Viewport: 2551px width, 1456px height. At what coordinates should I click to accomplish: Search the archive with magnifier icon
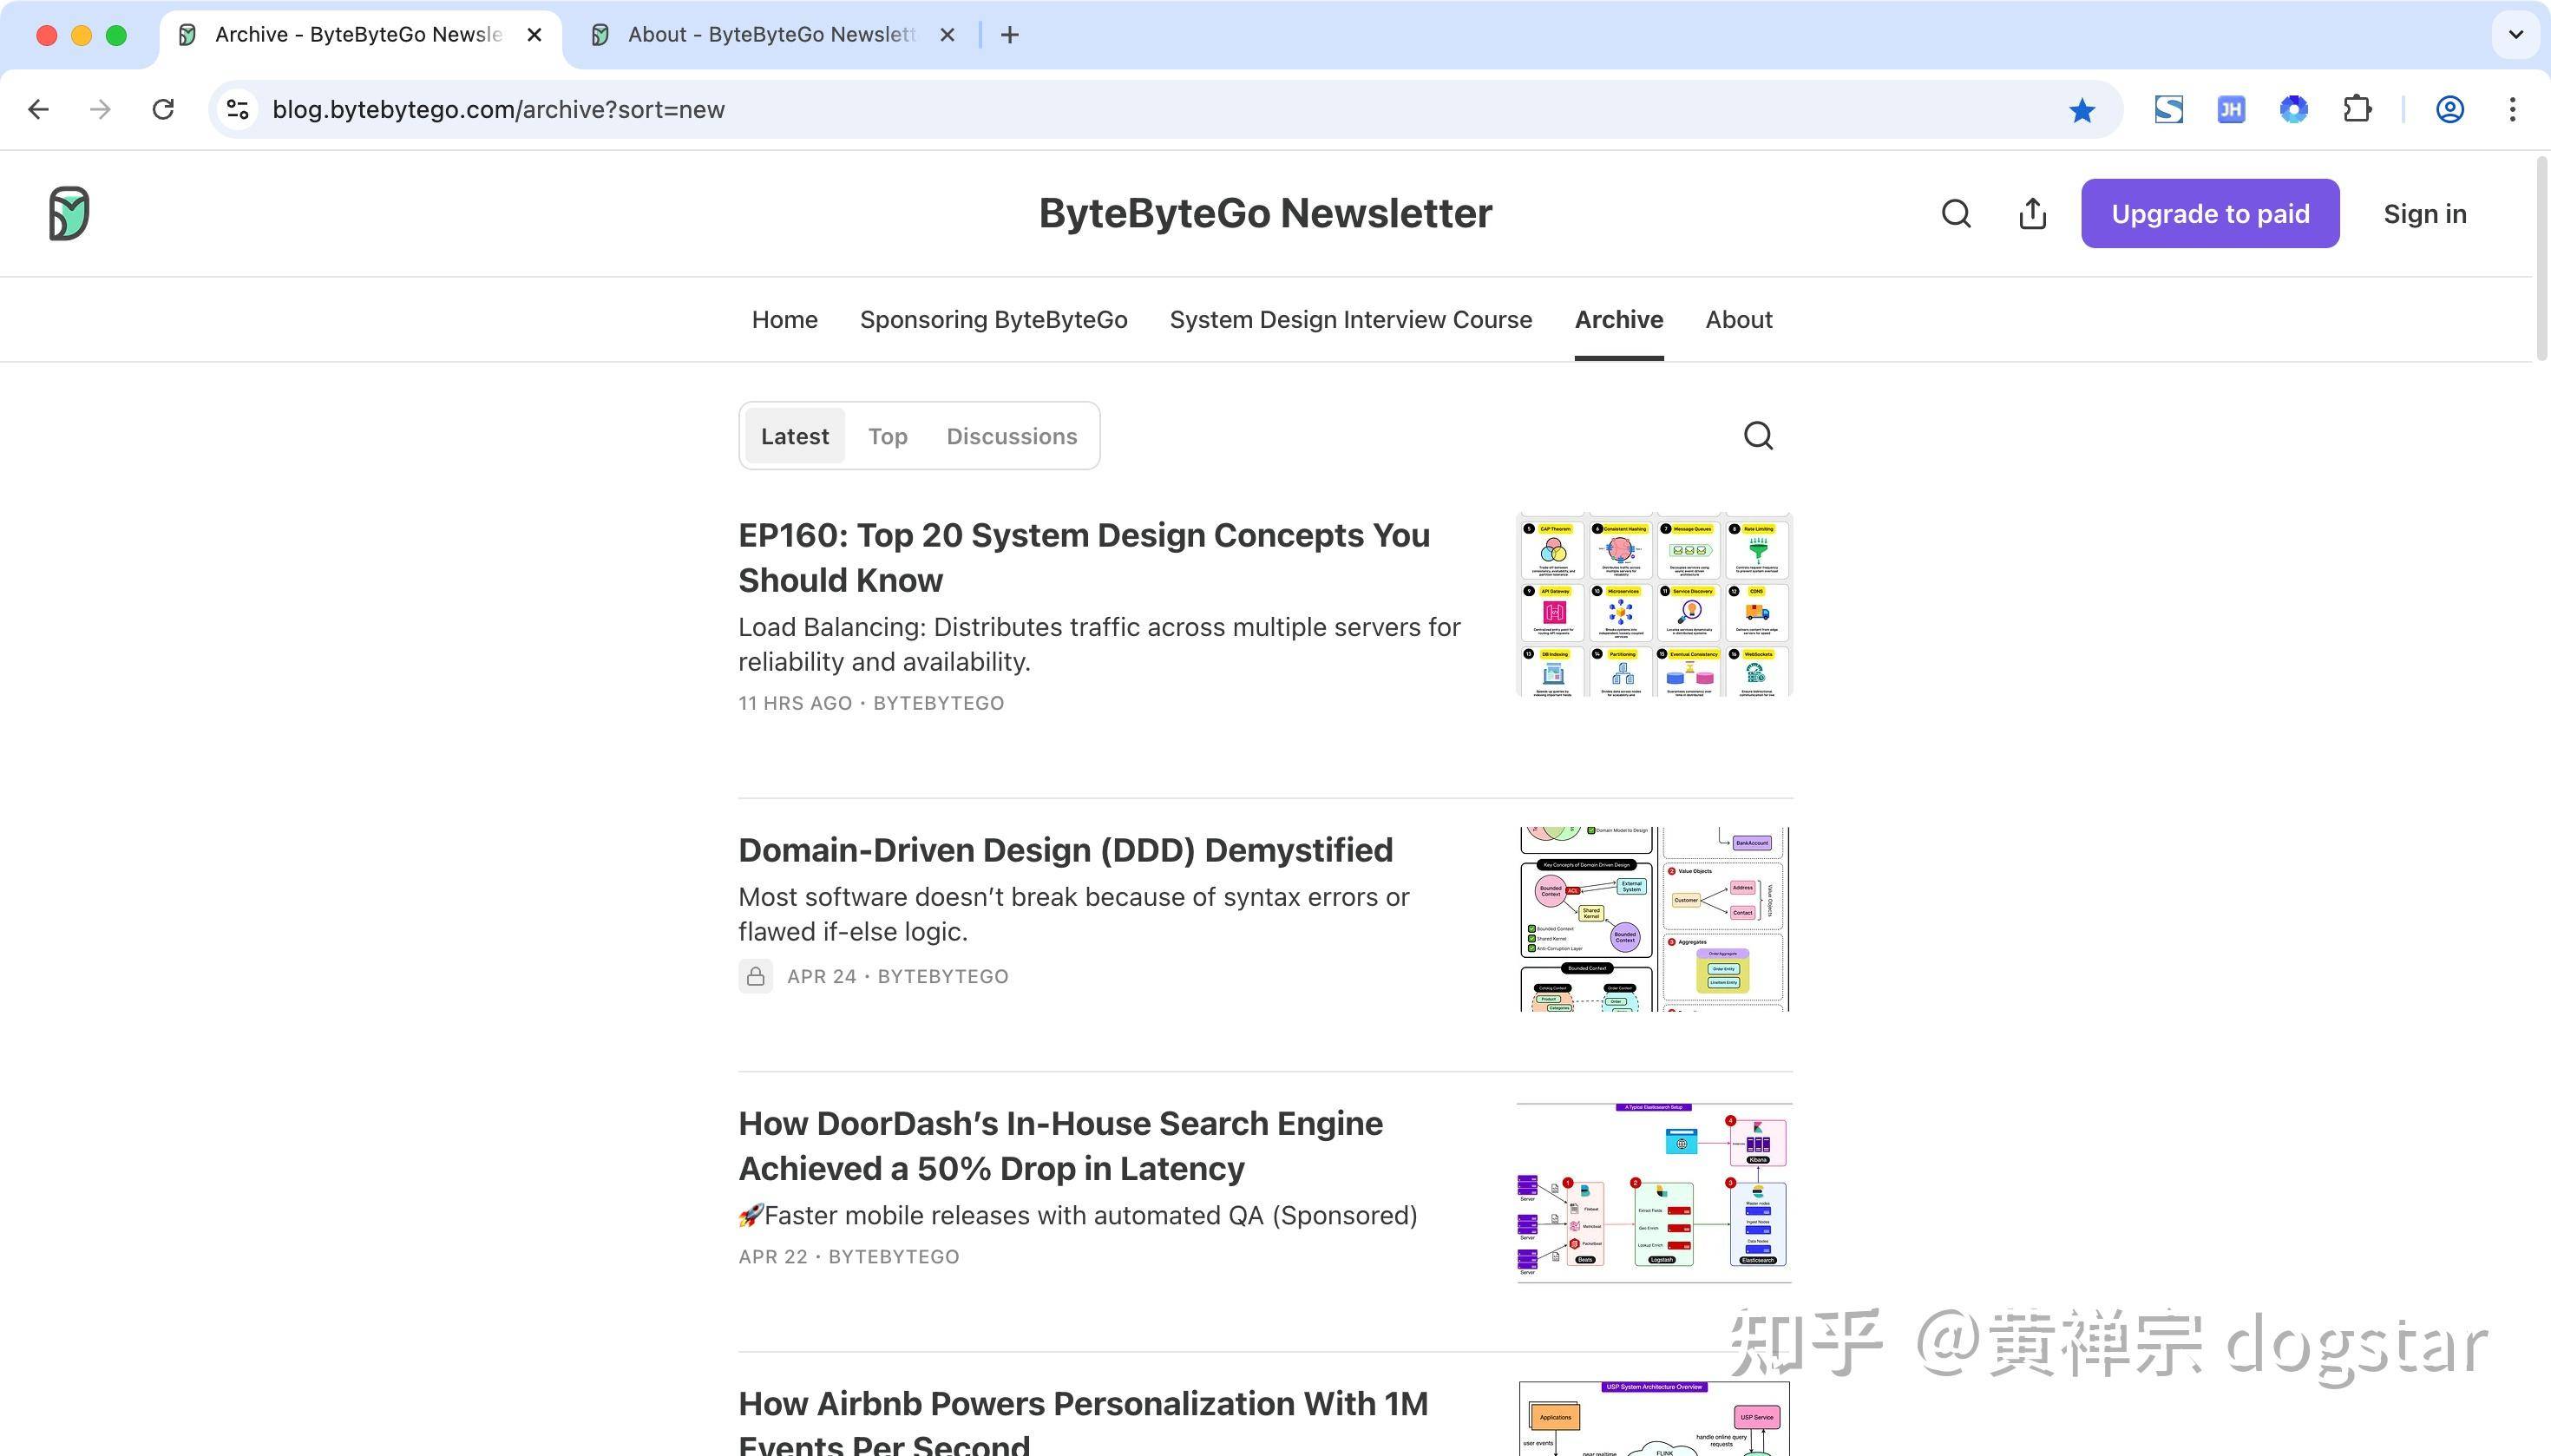pyautogui.click(x=1758, y=436)
